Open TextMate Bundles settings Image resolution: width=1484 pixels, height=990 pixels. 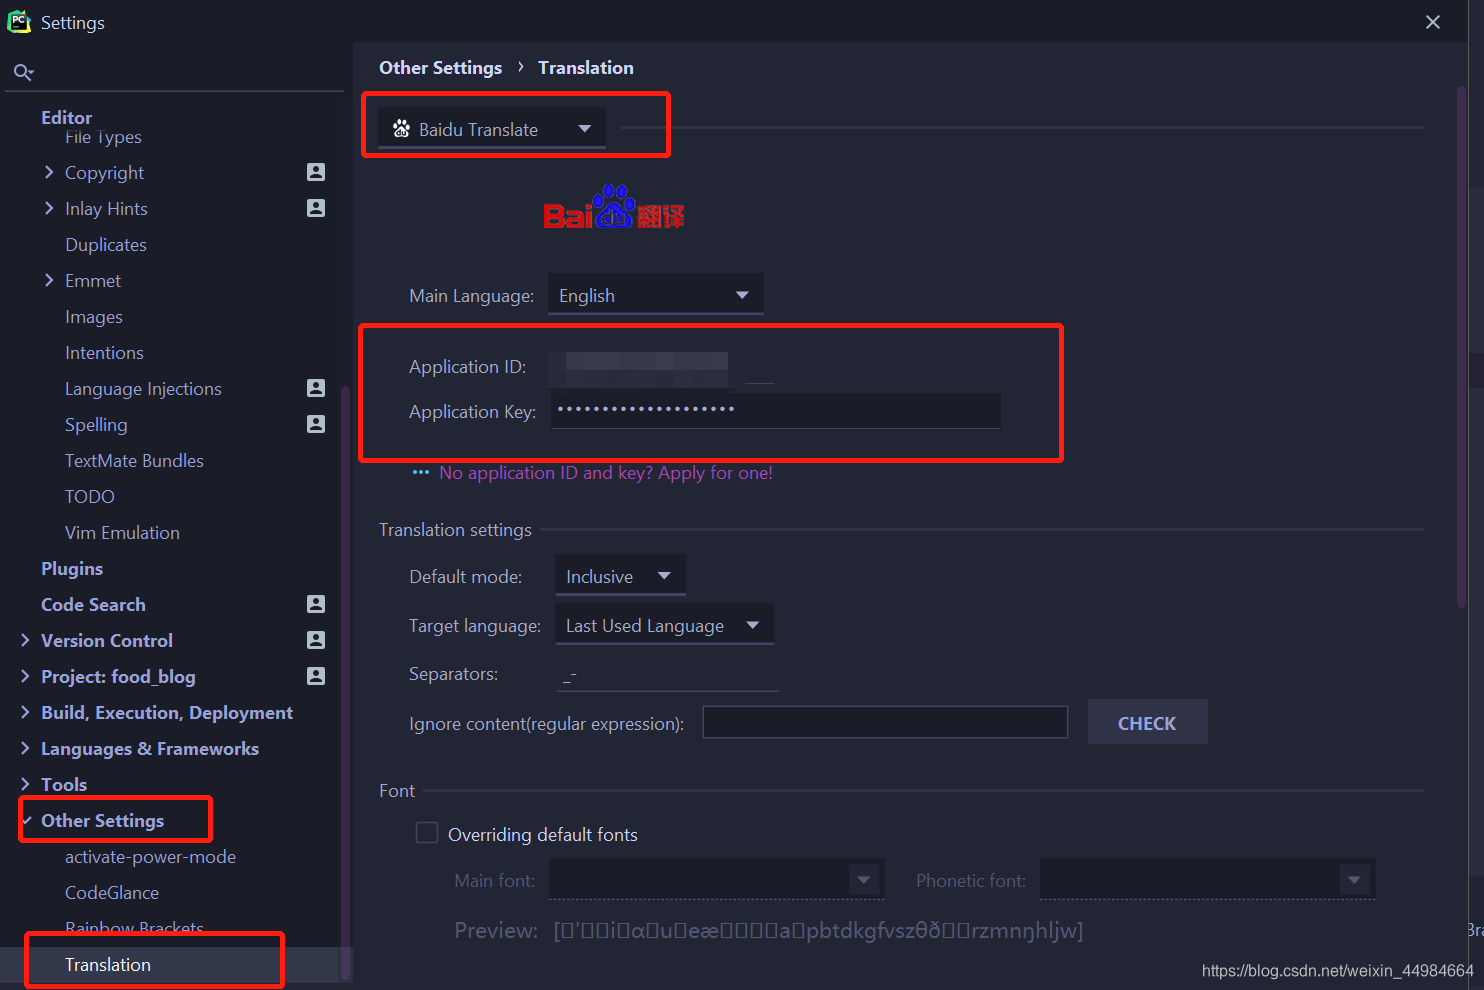[134, 460]
